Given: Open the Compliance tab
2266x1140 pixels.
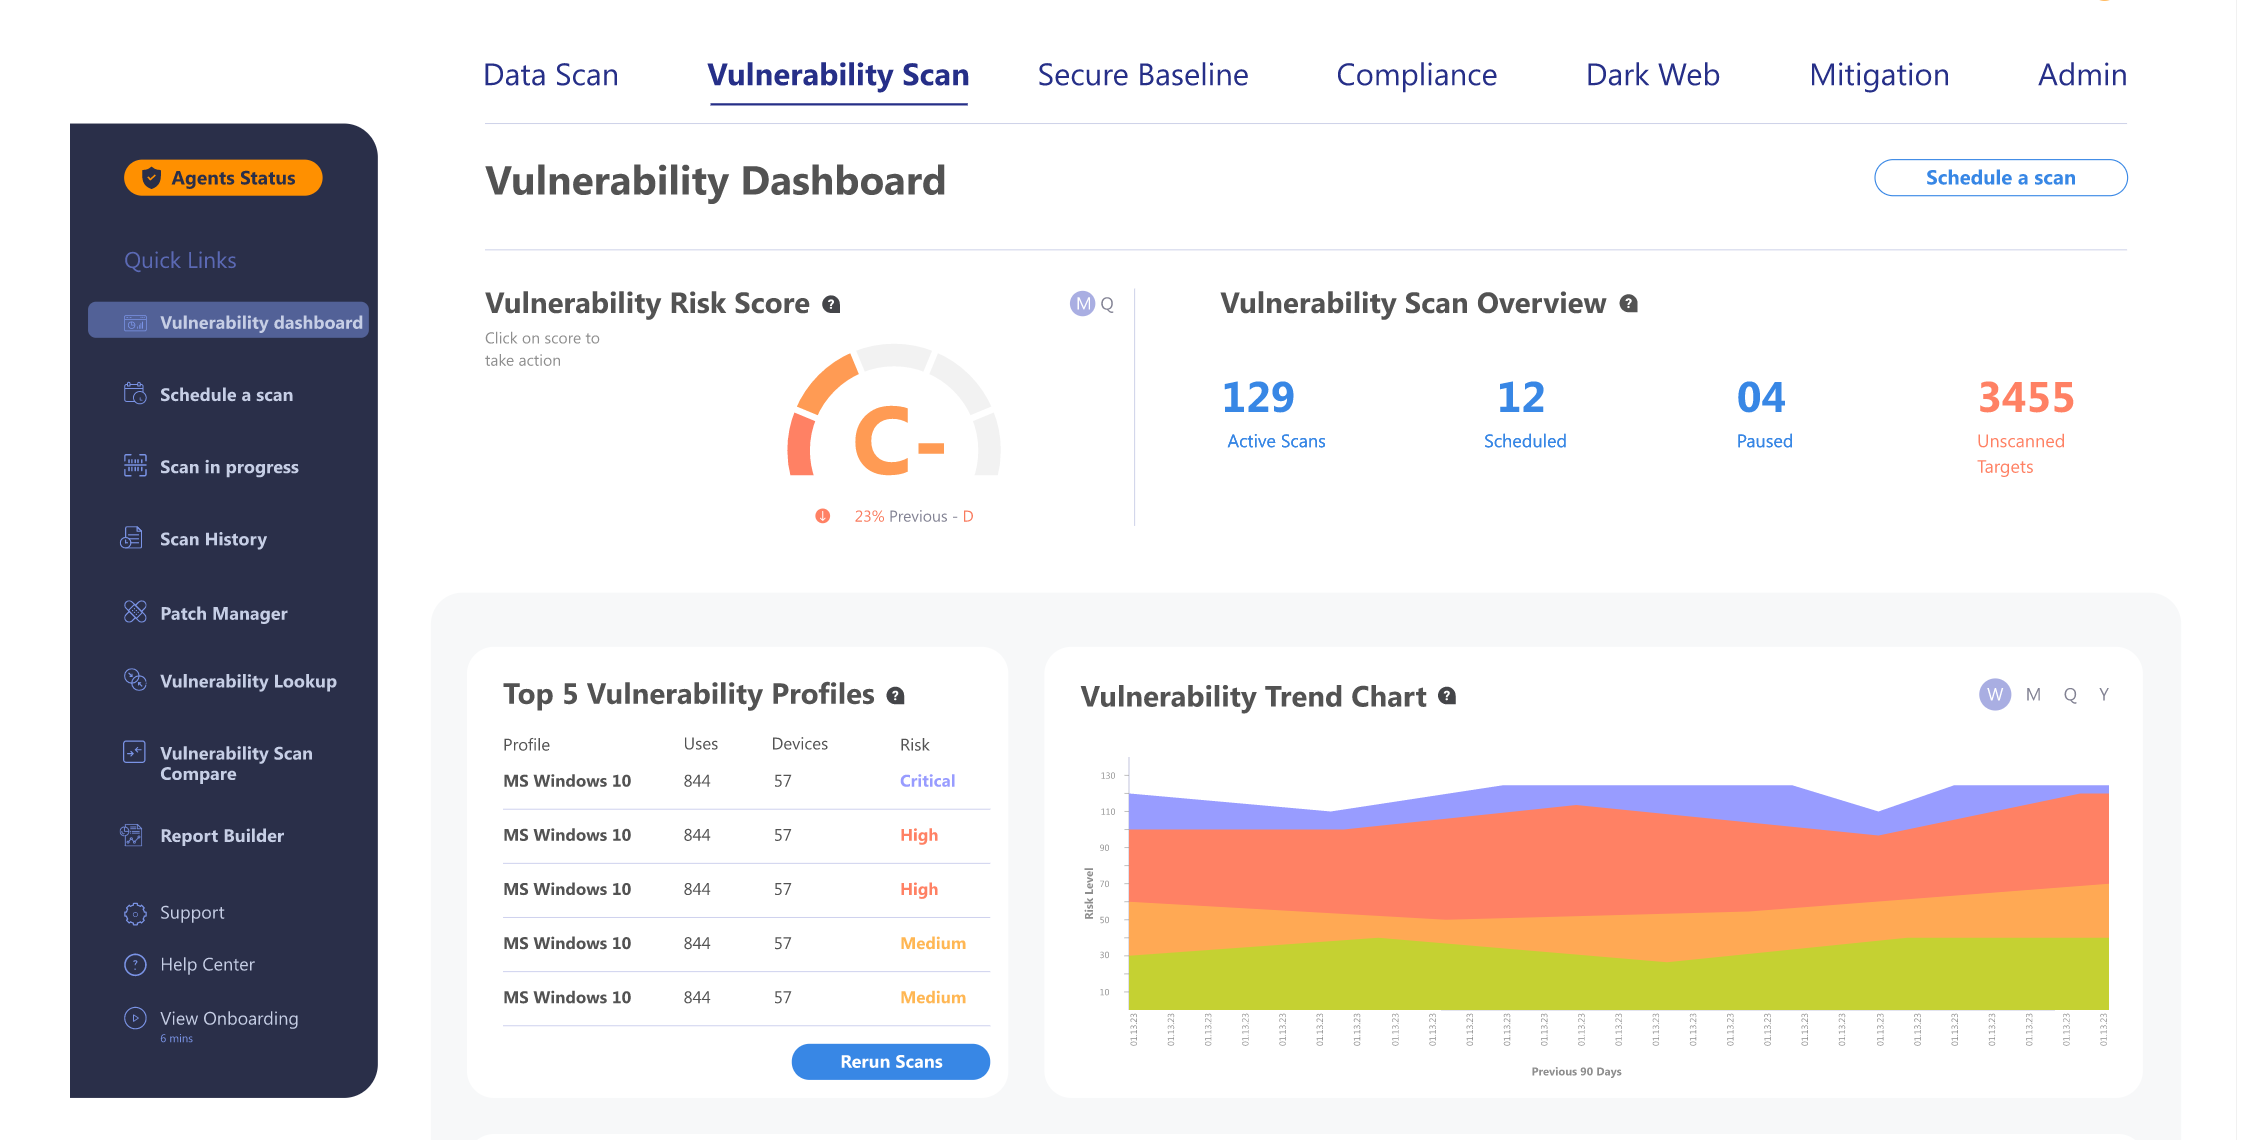Looking at the screenshot, I should click(1416, 75).
